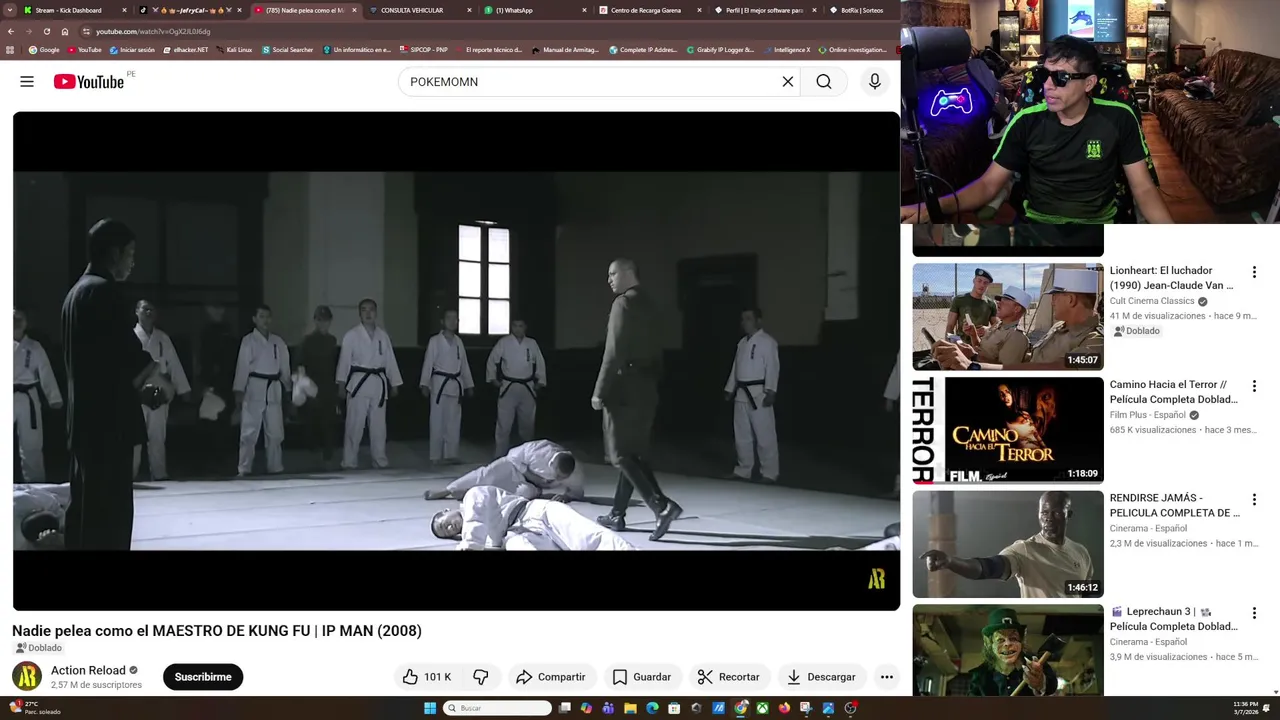
Task: Open the Action Reload channel avatar
Action: (x=27, y=677)
